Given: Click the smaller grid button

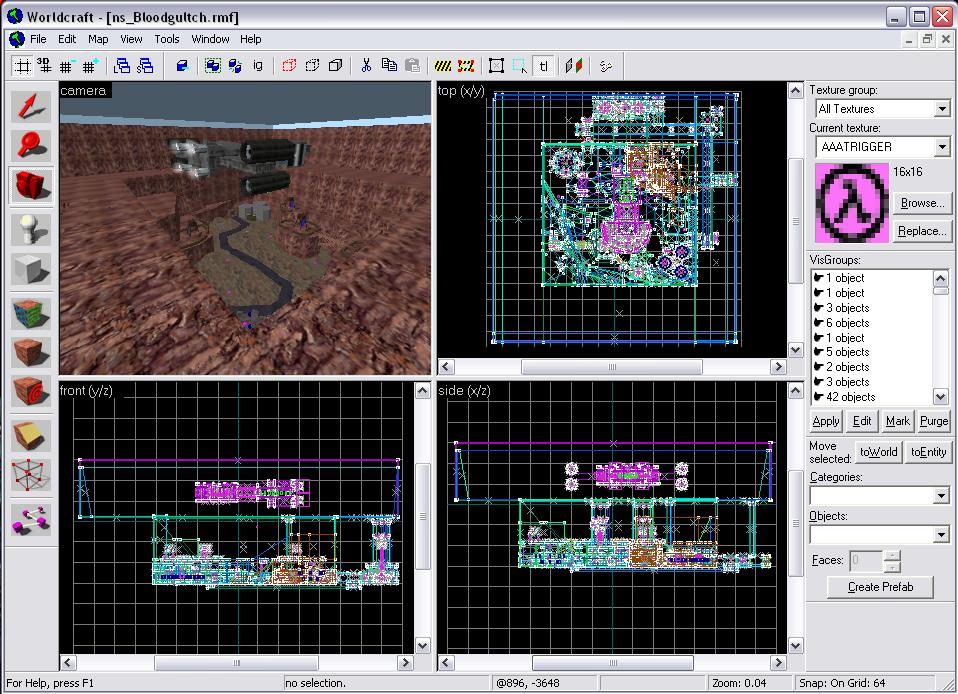Looking at the screenshot, I should (67, 66).
